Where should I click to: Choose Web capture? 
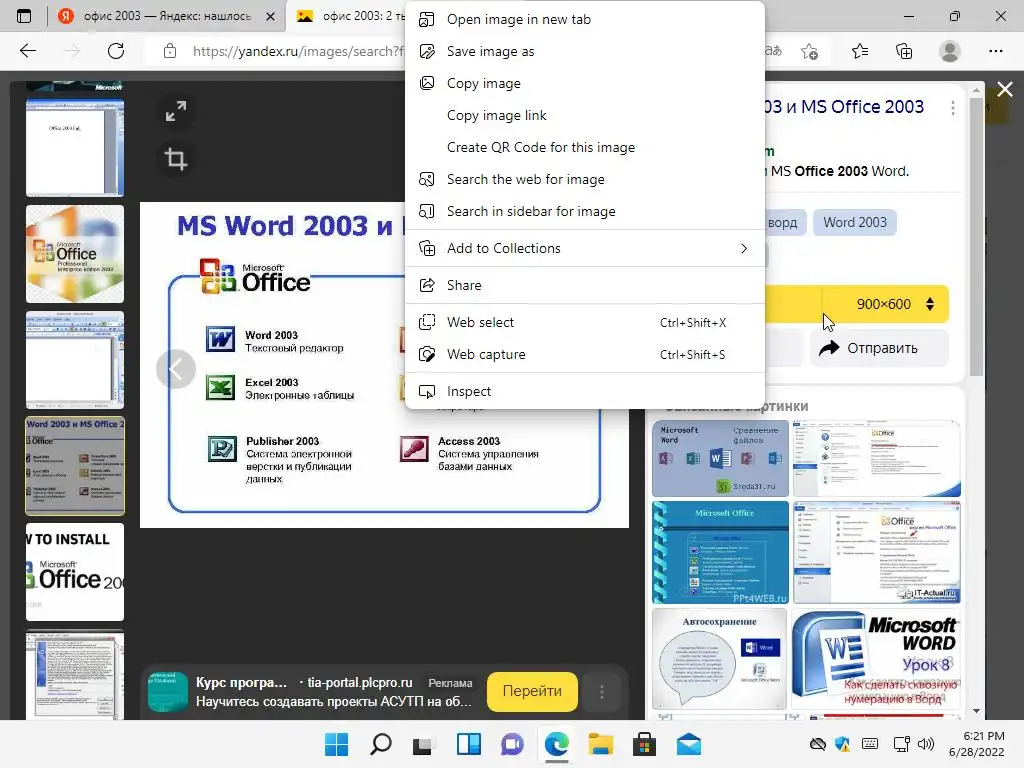coord(584,355)
